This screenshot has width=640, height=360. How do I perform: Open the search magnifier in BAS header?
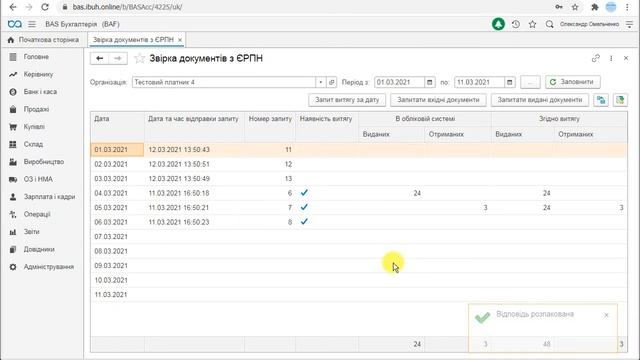click(549, 24)
